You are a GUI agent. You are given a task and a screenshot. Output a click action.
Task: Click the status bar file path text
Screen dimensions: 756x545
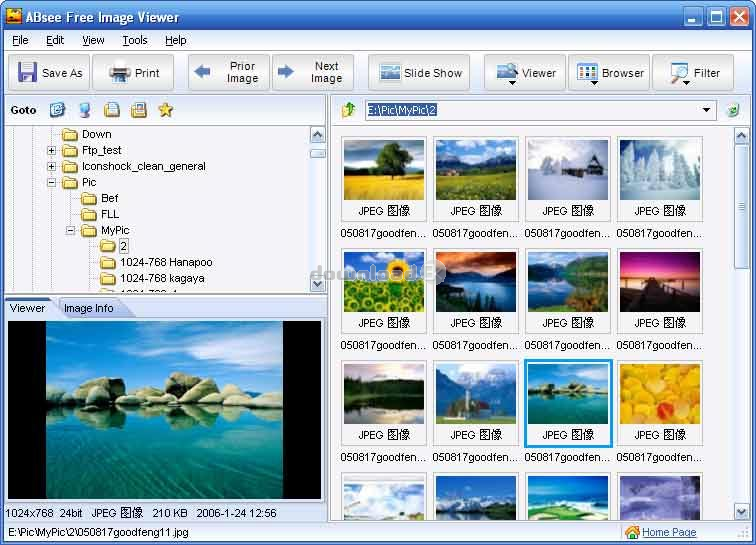click(98, 532)
